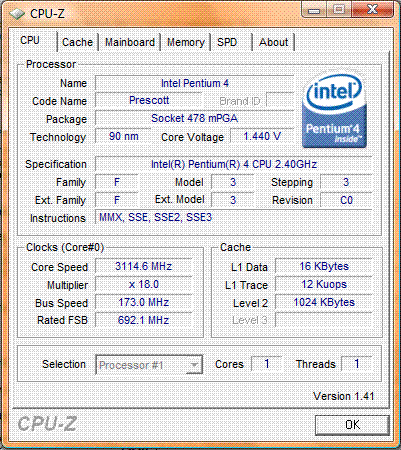Show the About tab

[x=274, y=42]
